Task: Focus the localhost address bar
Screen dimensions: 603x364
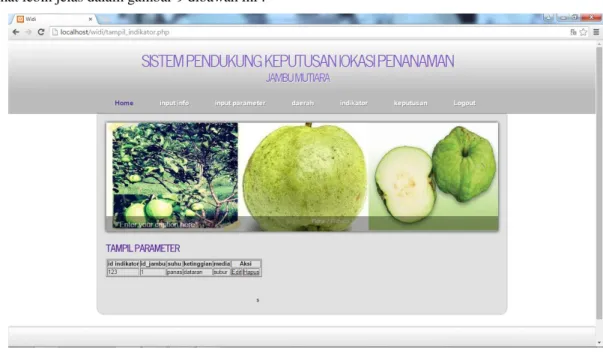Action: click(308, 32)
